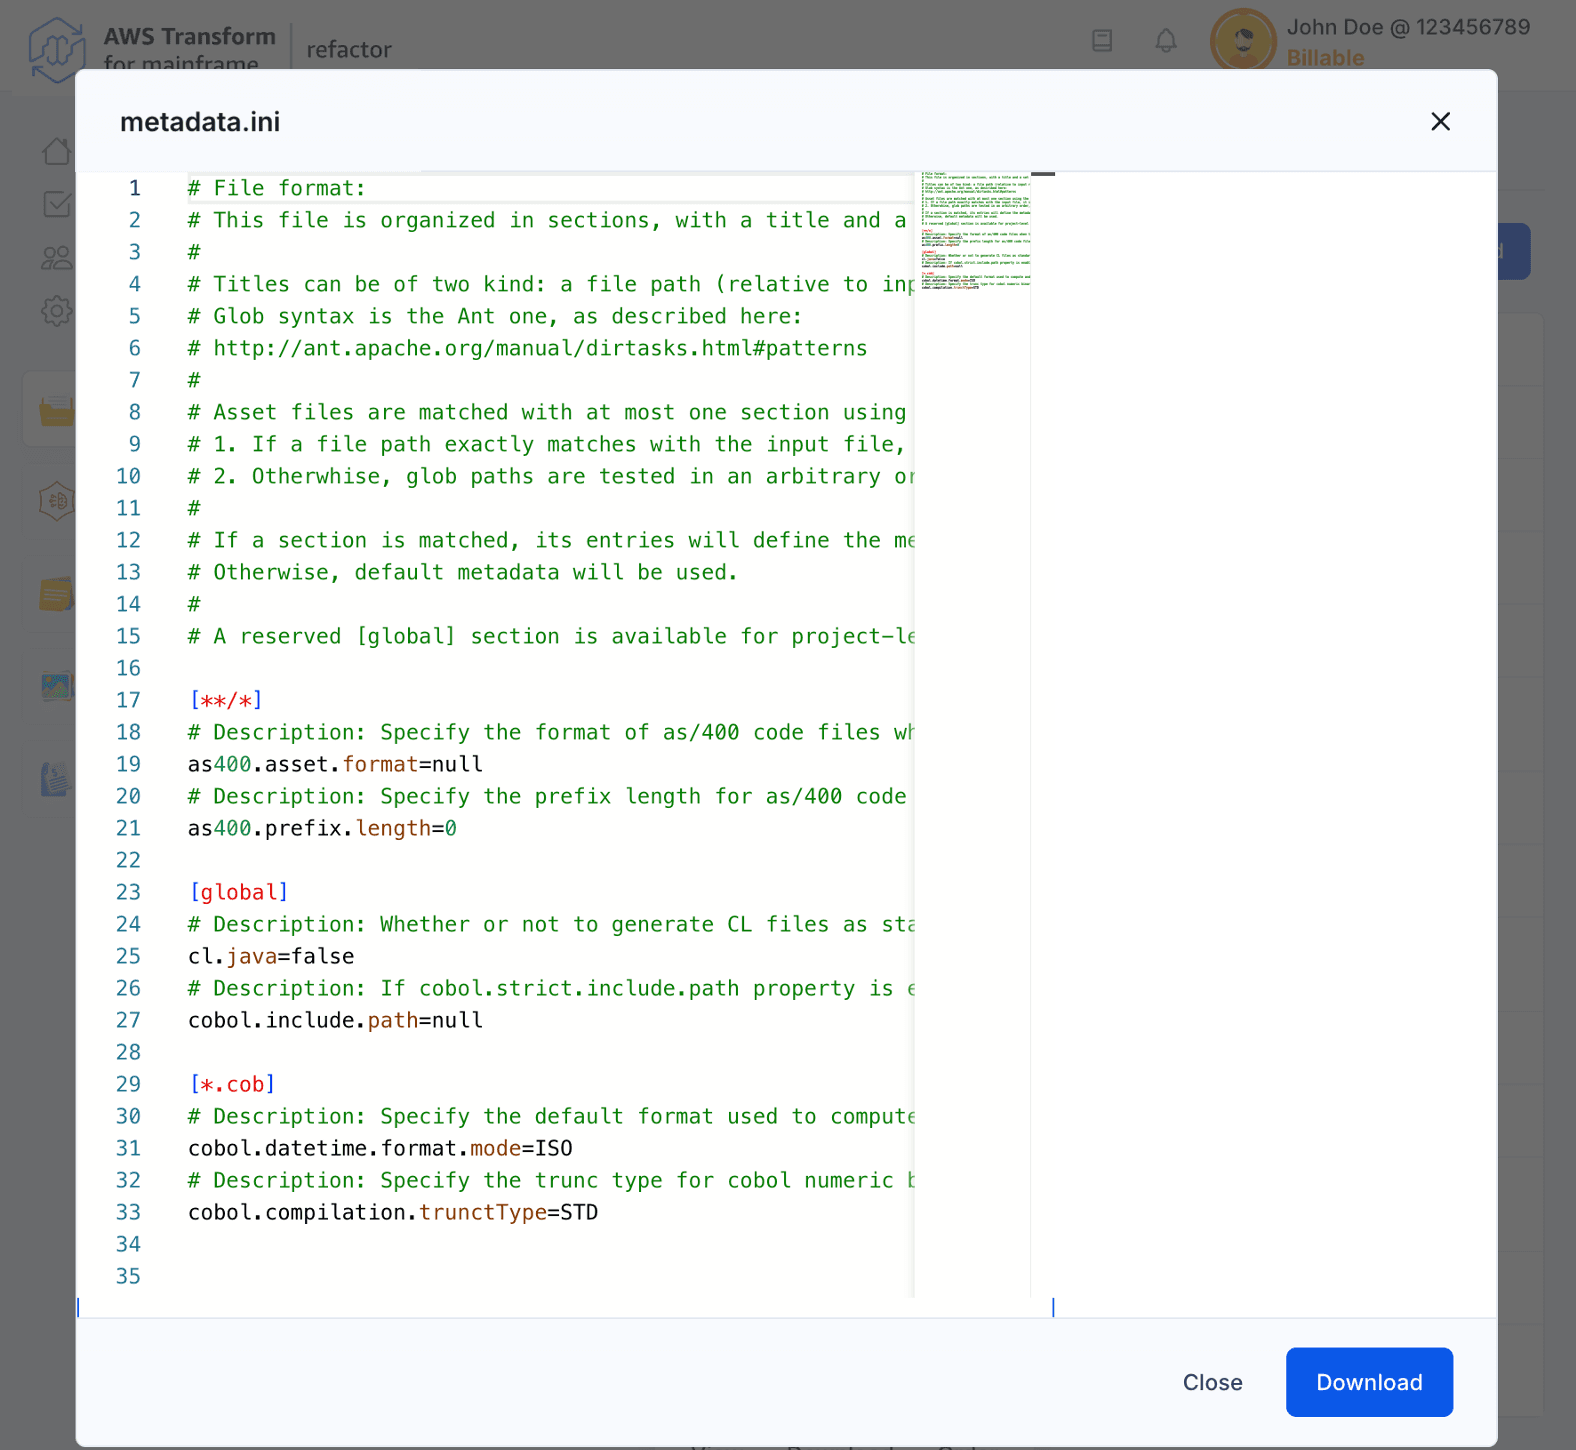
Task: Click the ant.apache.org URL on line 6
Action: pyautogui.click(x=540, y=348)
